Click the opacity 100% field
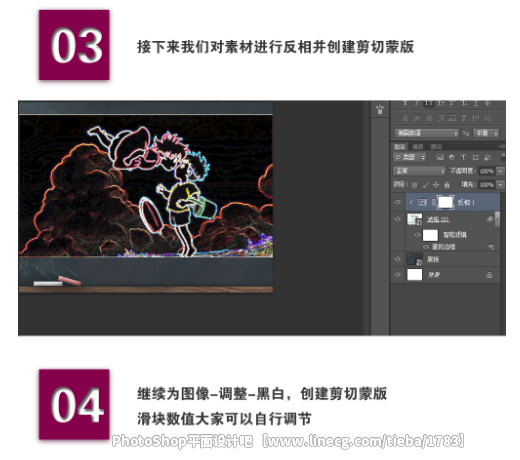The width and height of the screenshot is (520, 460). click(486, 171)
